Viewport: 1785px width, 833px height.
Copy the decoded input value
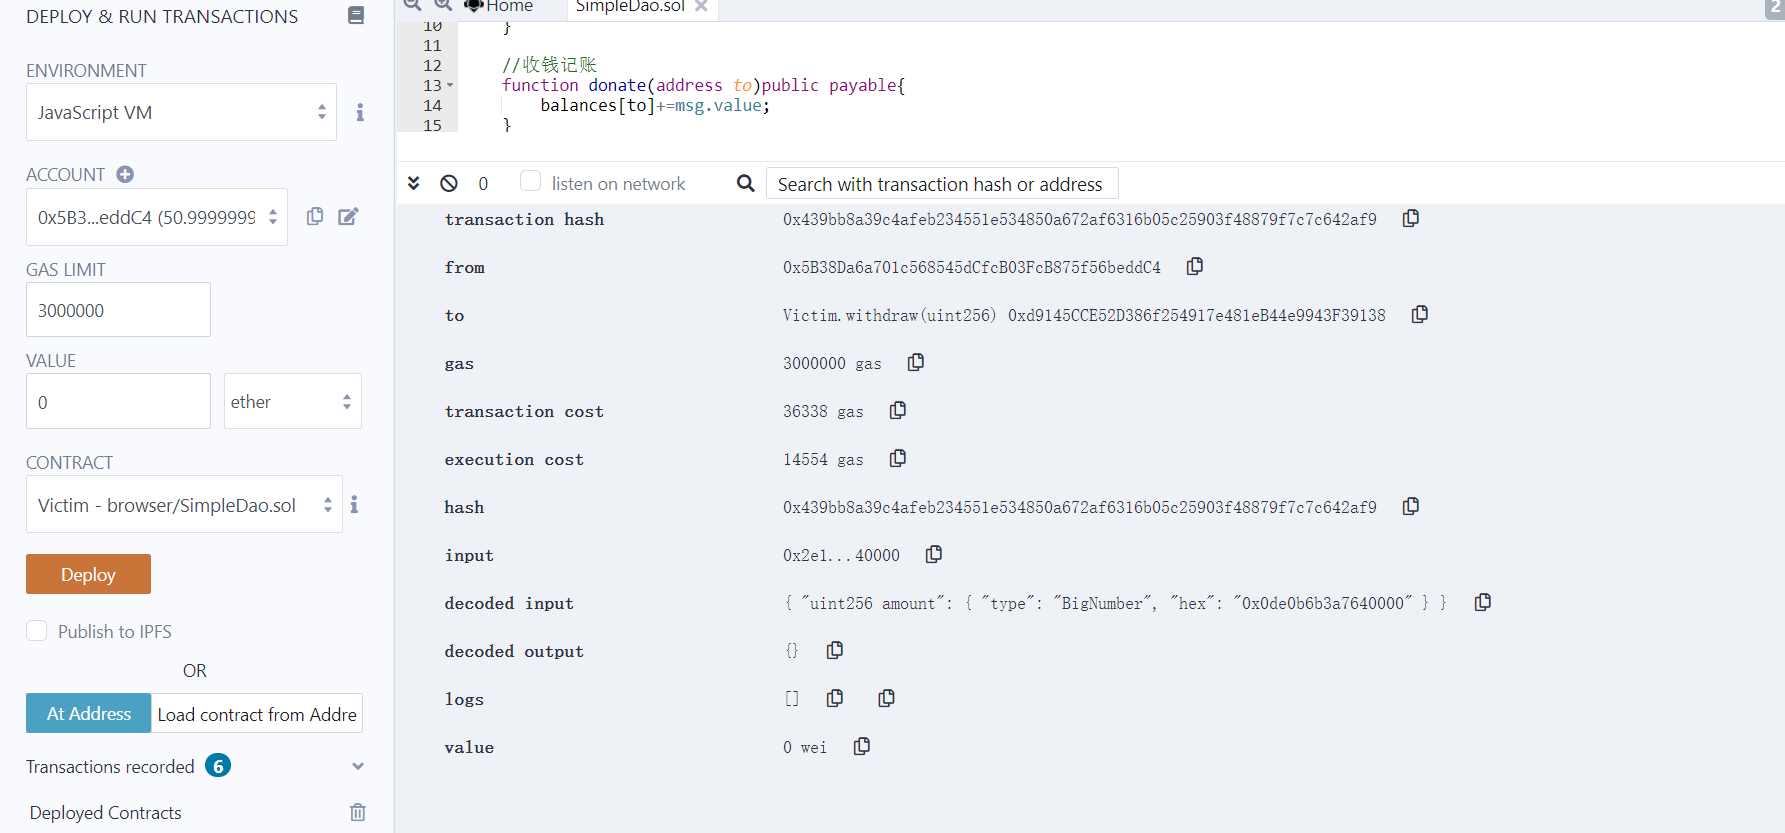point(1482,602)
